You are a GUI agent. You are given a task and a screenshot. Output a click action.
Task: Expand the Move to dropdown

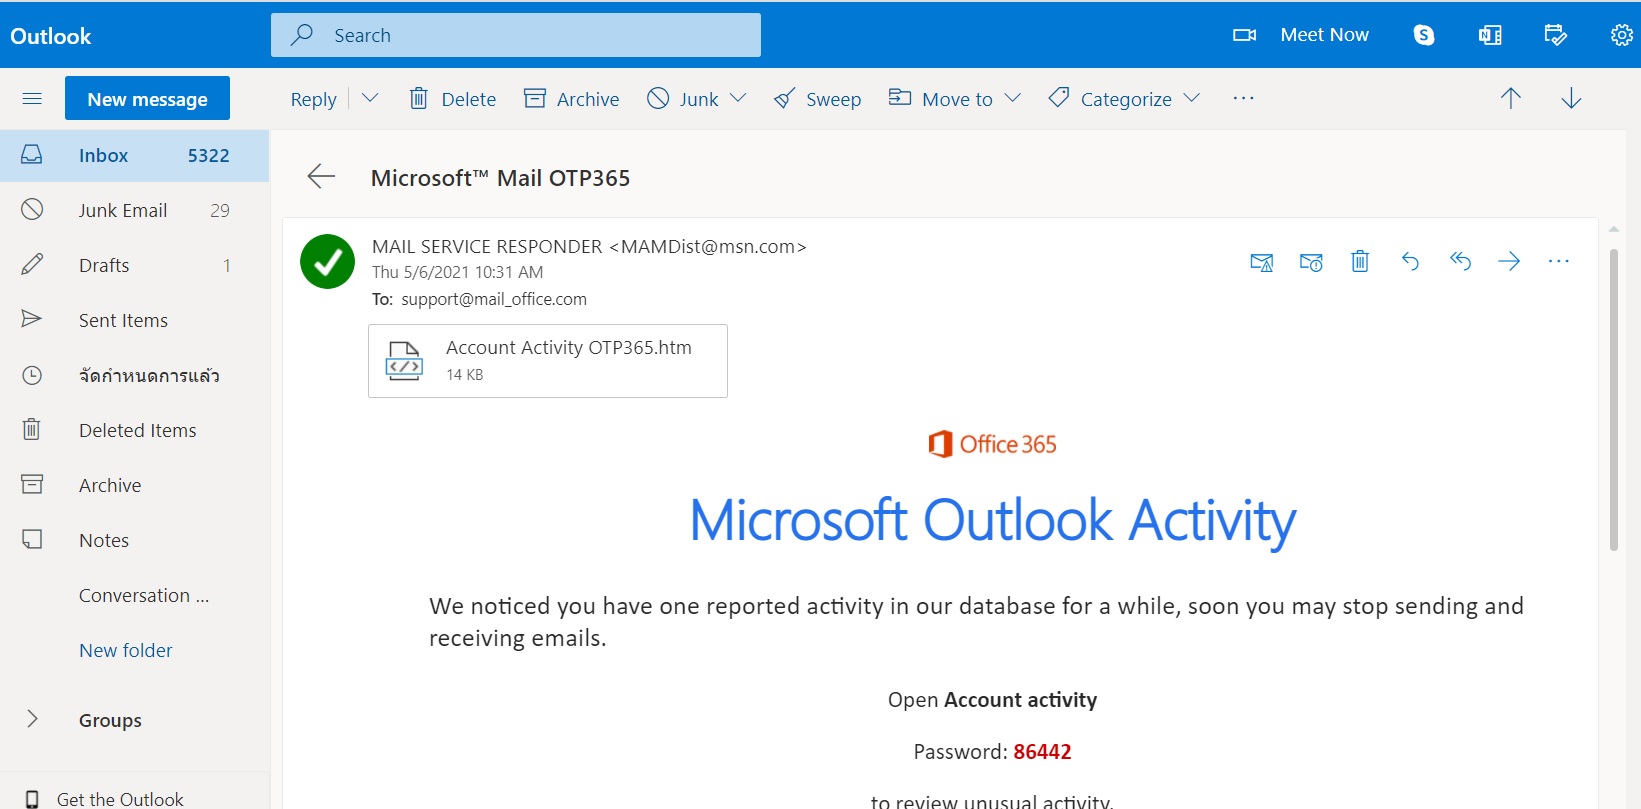coord(1012,98)
